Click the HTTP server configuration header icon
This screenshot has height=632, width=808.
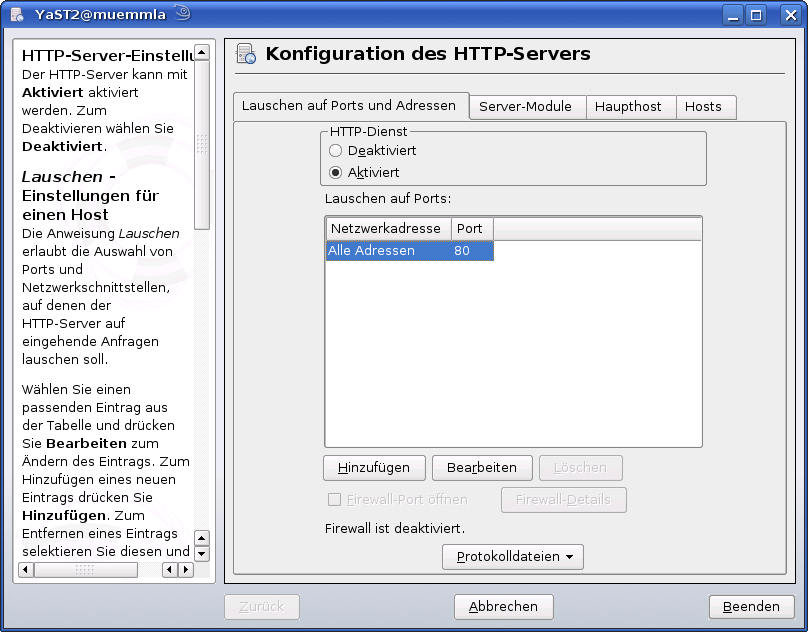click(x=246, y=54)
